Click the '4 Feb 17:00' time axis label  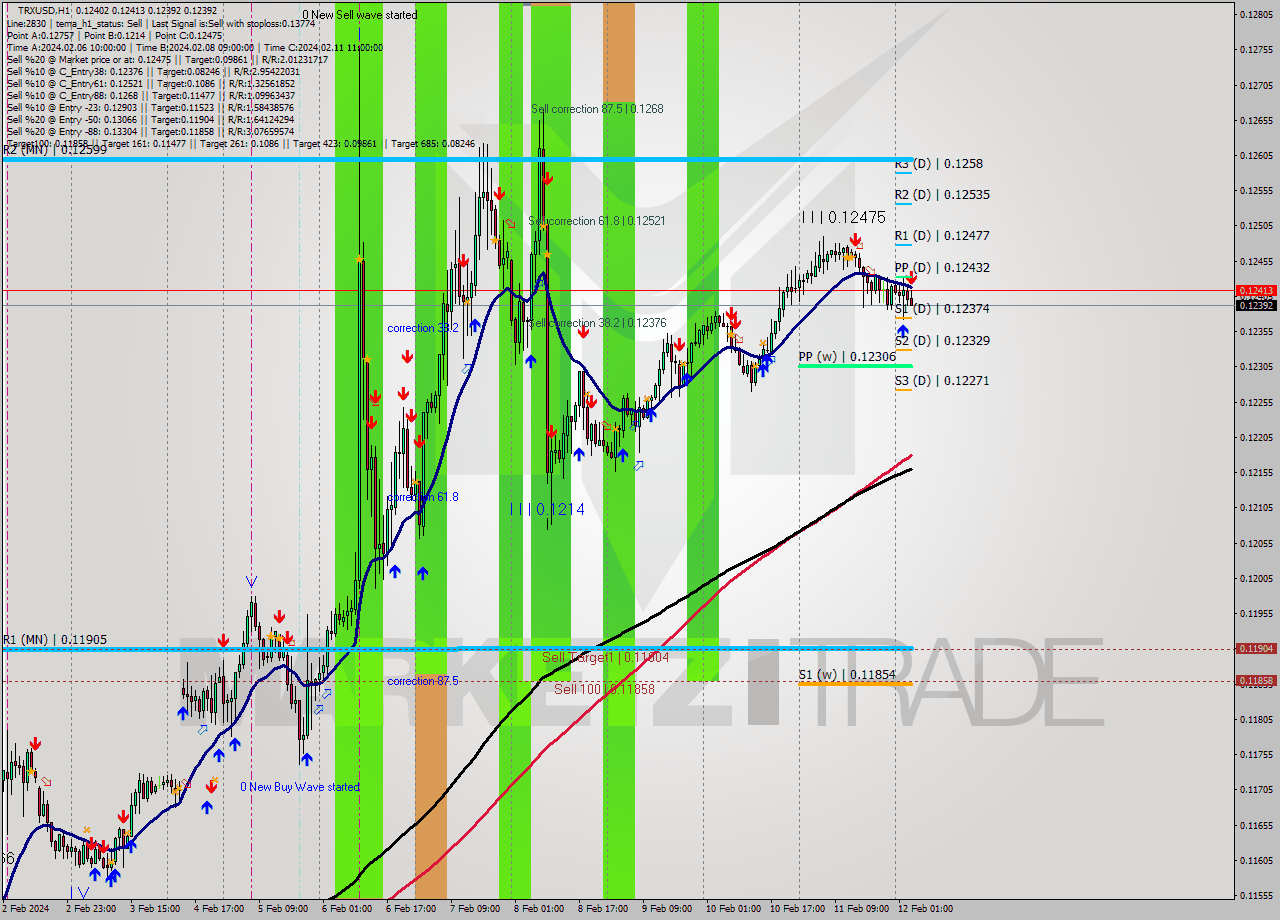point(217,909)
